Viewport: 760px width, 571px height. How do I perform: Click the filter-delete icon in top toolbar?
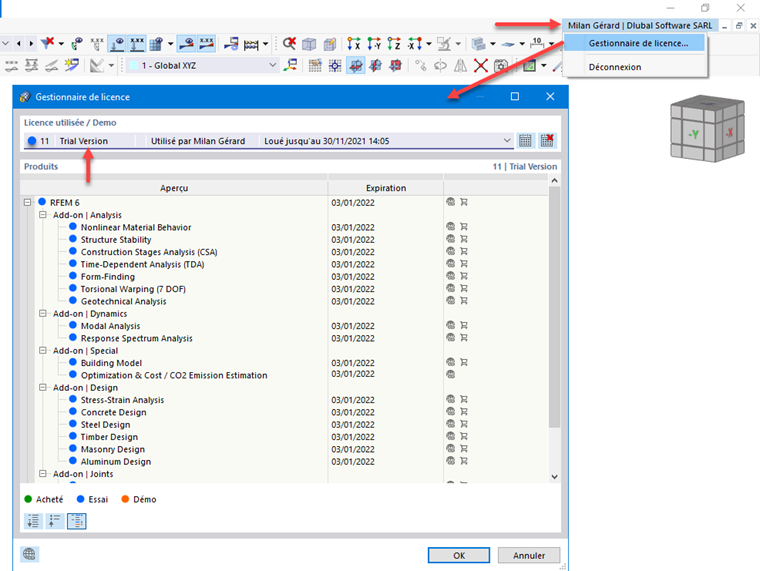[48, 44]
